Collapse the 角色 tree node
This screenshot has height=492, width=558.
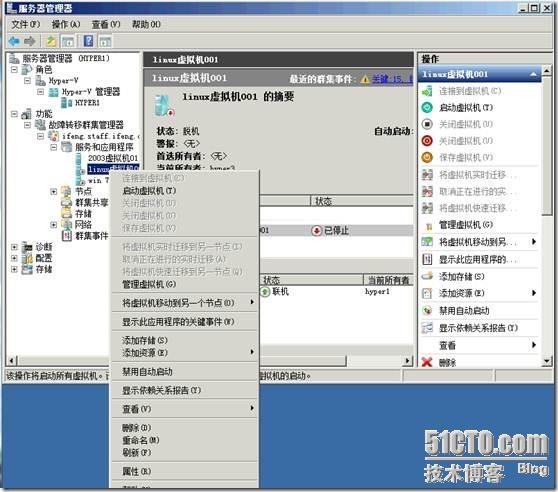(14, 69)
